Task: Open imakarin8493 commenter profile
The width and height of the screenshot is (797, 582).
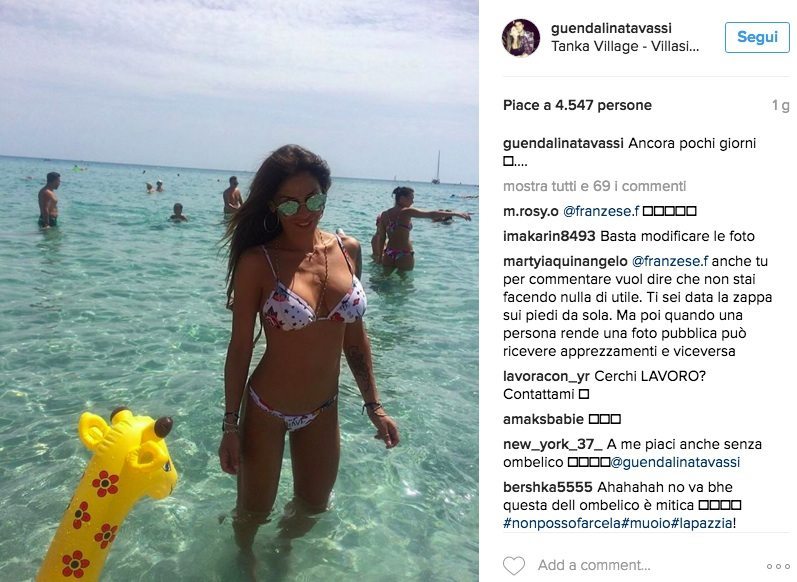Action: click(x=549, y=236)
